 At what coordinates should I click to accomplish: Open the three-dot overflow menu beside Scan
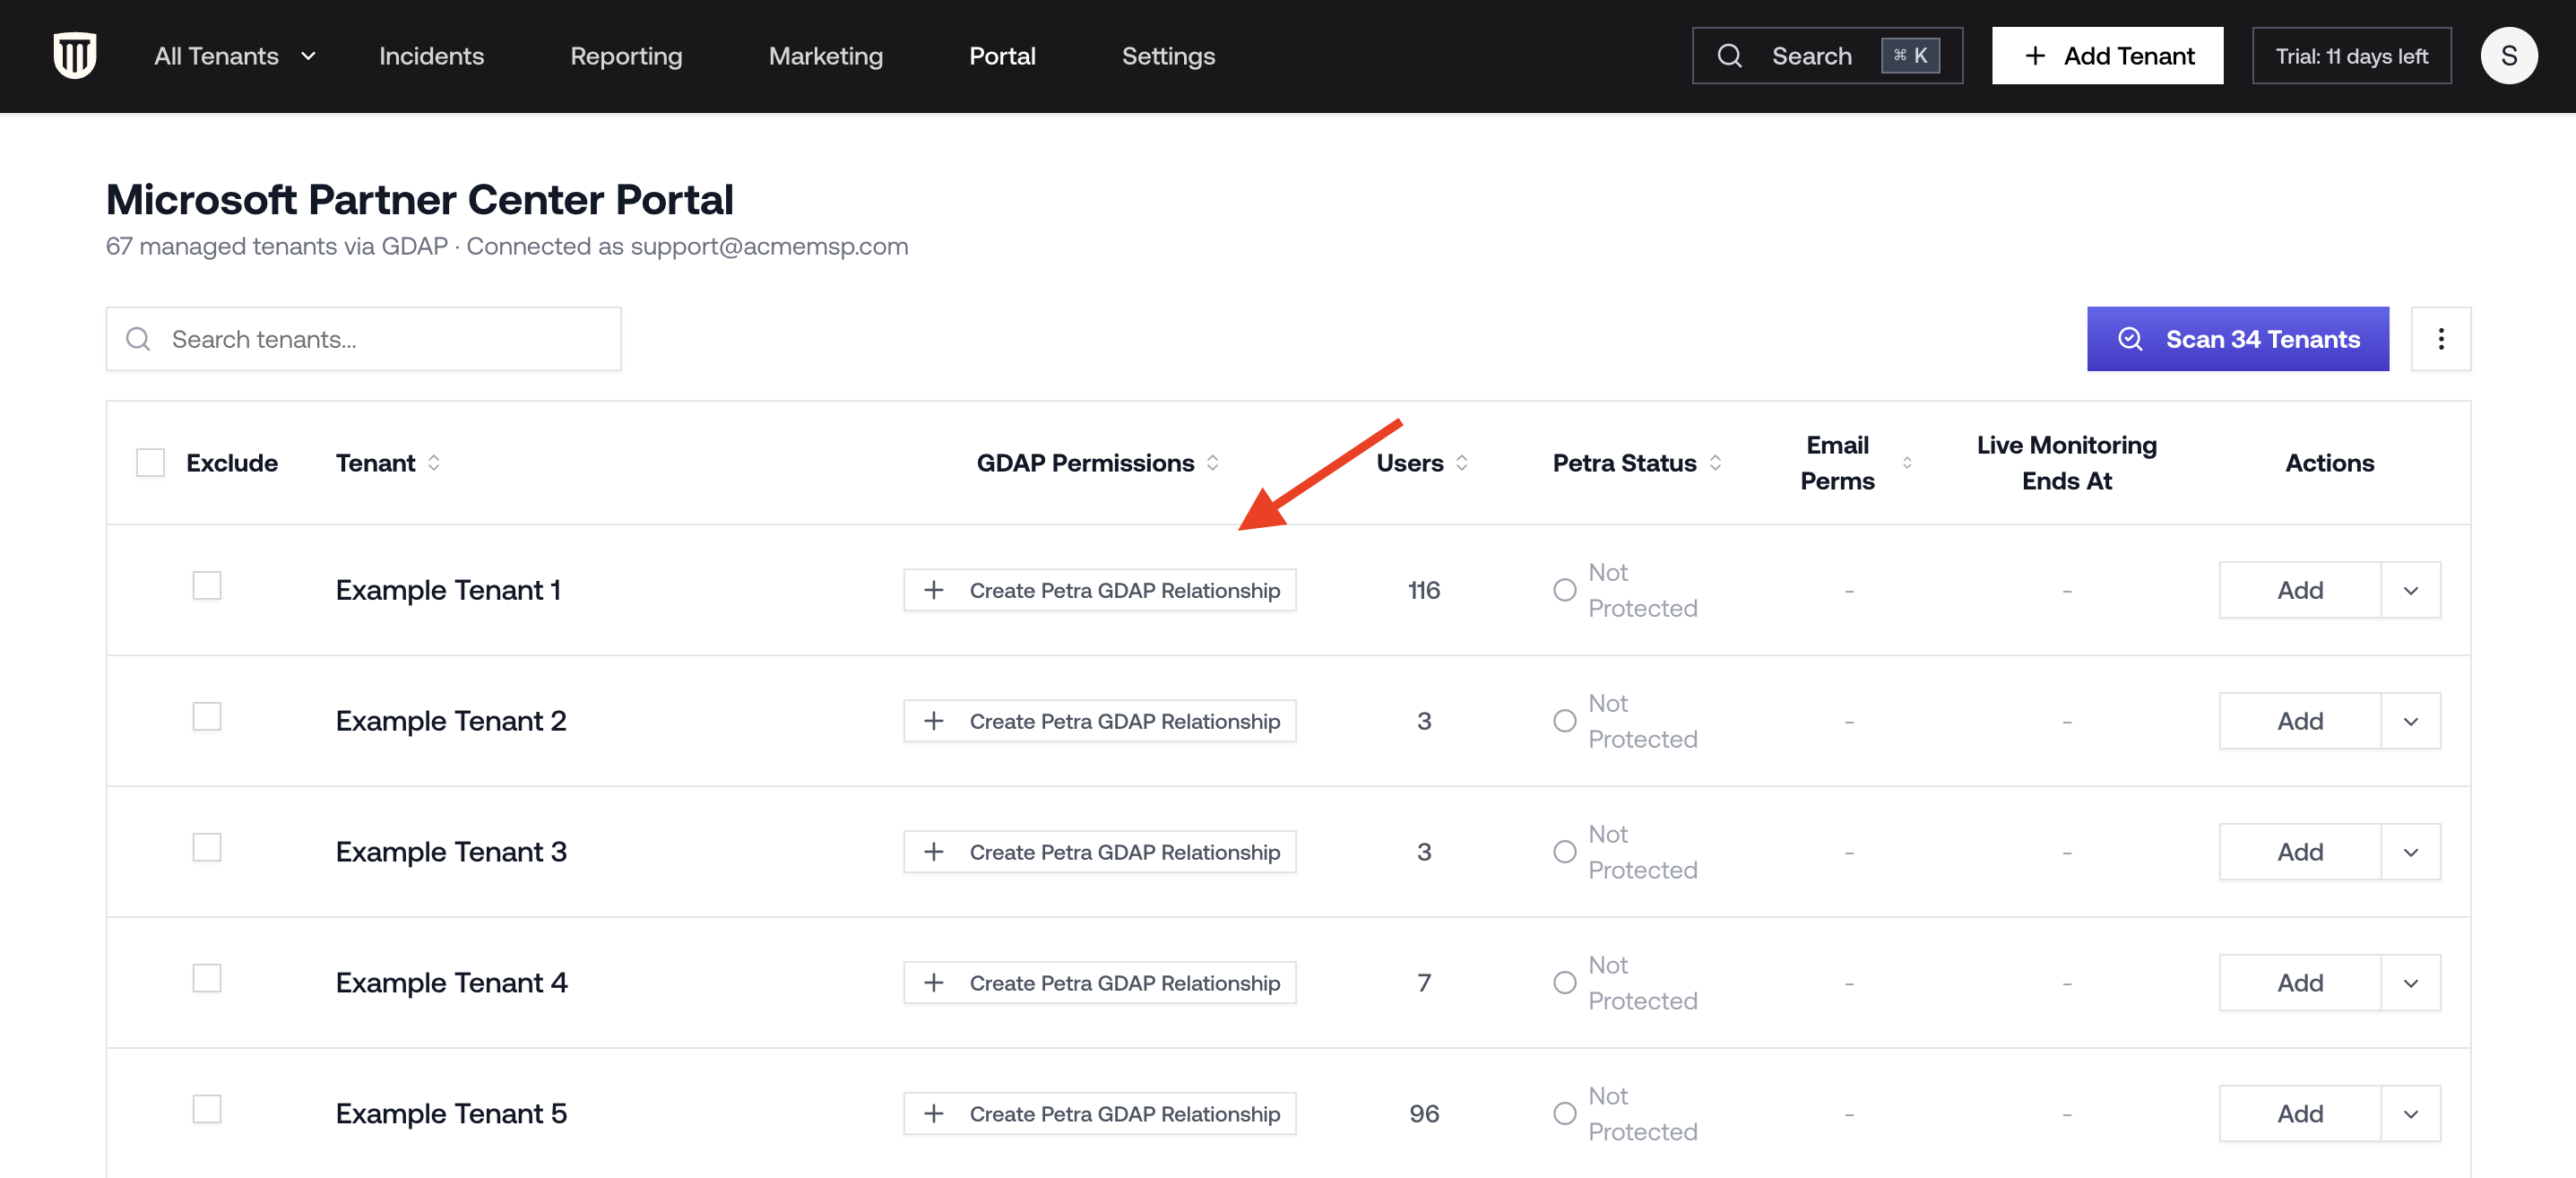[x=2442, y=339]
